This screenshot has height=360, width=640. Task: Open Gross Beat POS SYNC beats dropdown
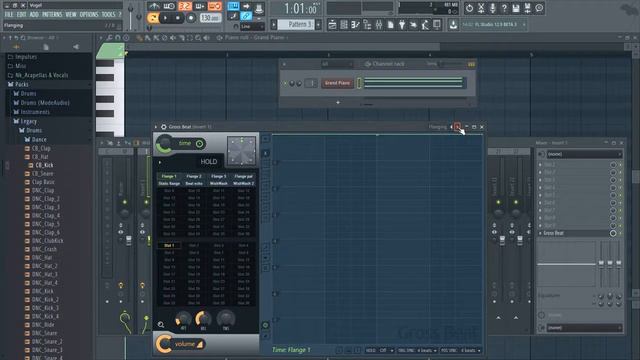461,350
